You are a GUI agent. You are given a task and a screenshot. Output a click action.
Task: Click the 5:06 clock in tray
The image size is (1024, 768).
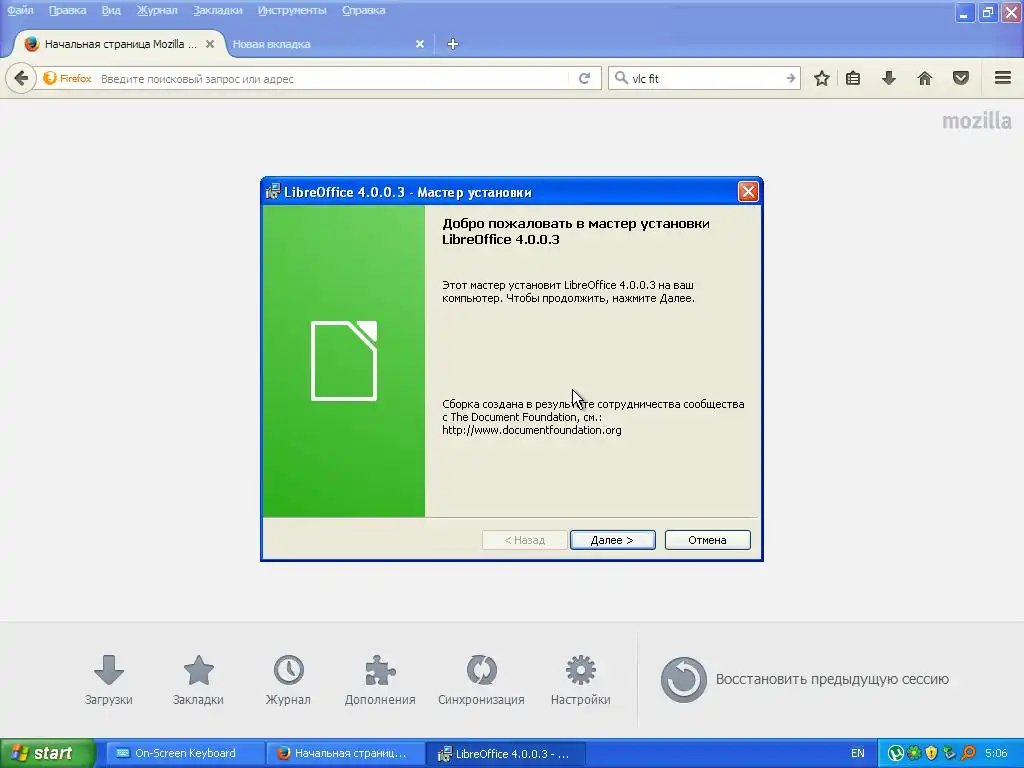coord(996,753)
